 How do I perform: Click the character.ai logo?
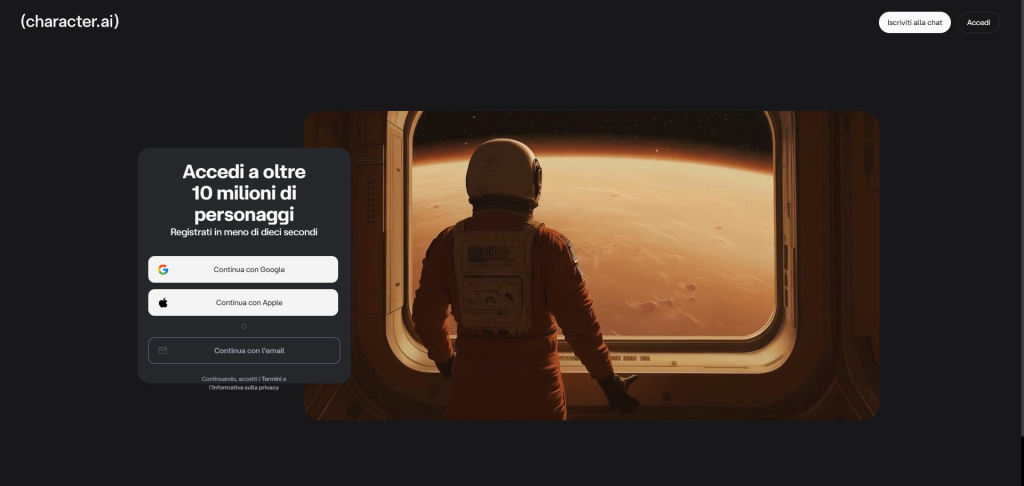coord(69,21)
